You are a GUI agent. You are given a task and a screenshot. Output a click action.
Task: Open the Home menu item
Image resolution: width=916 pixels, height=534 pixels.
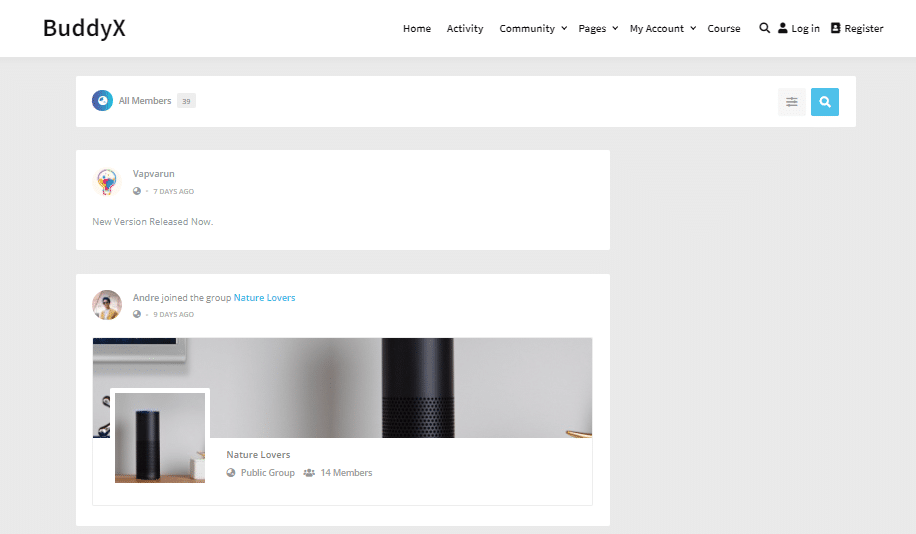(x=417, y=29)
